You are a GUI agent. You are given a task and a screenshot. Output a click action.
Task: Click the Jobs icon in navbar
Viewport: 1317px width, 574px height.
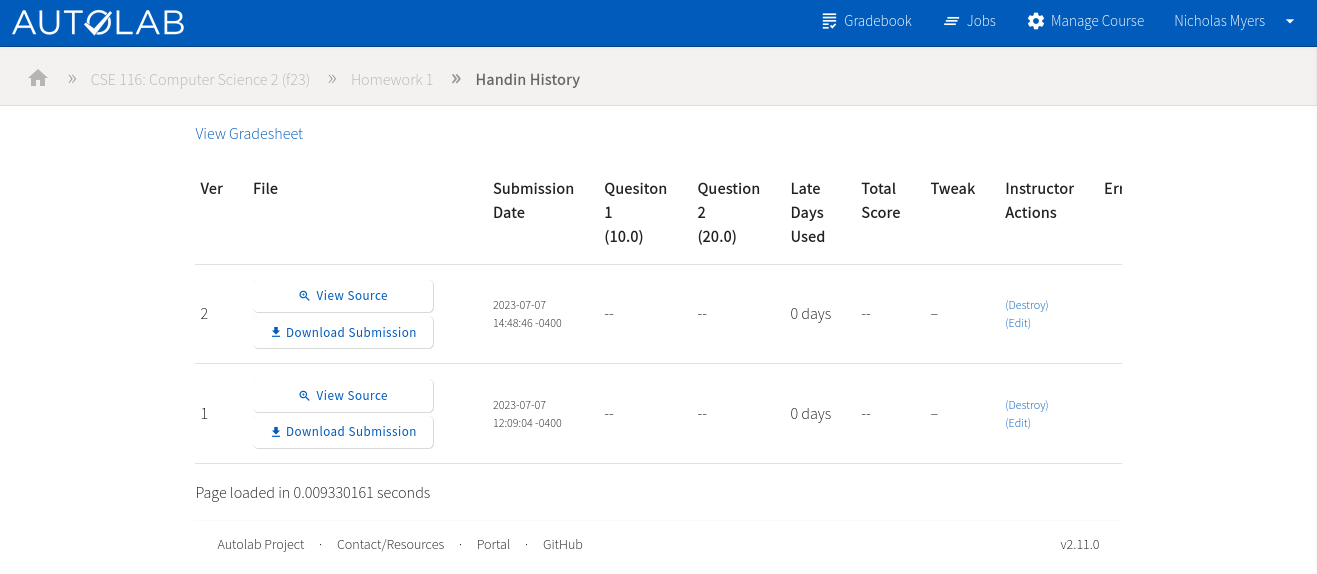click(952, 21)
